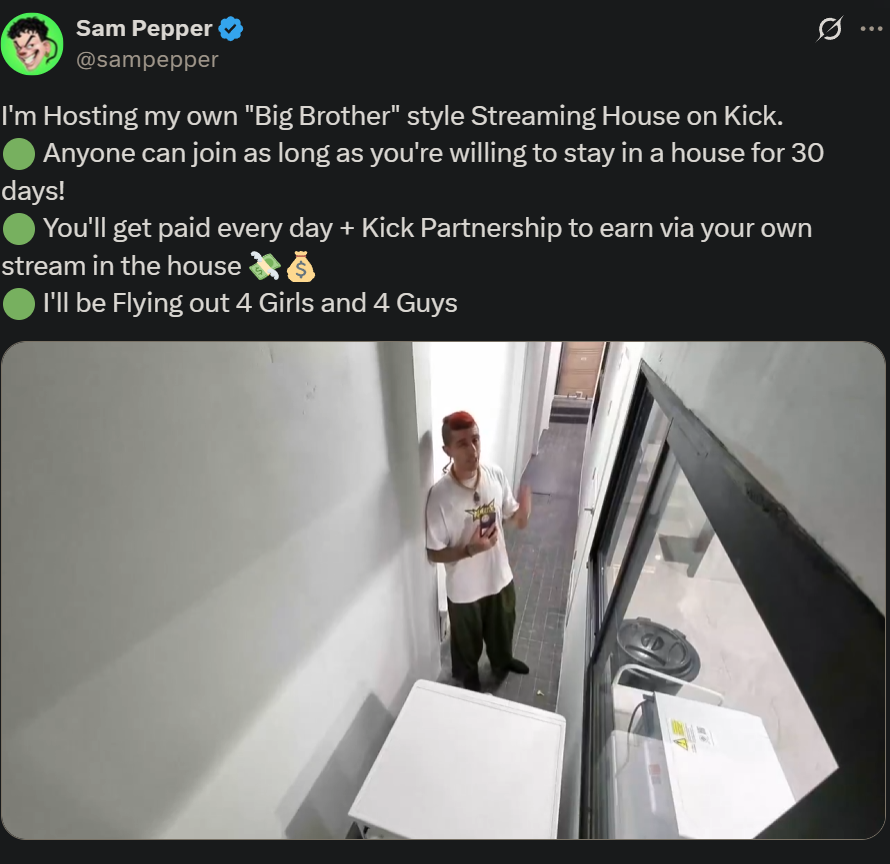Click green circle emoji before "Anyone can join"
The height and width of the screenshot is (864, 890).
(19, 154)
